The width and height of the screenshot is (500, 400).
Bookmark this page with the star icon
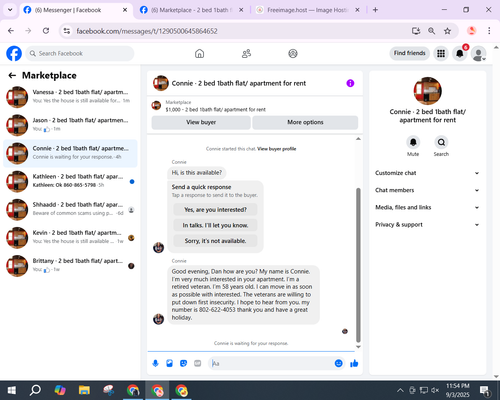(x=447, y=31)
